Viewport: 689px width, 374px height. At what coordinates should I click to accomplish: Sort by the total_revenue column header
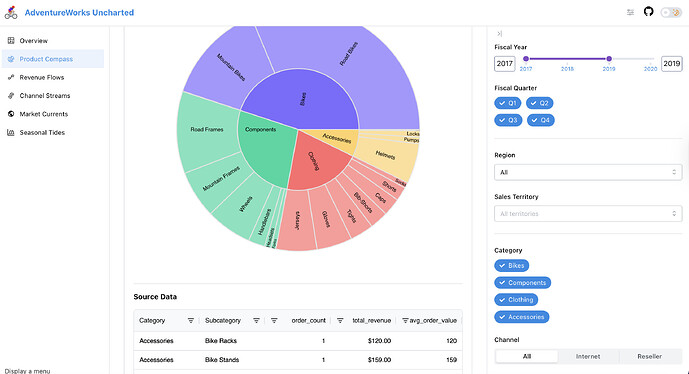371,321
